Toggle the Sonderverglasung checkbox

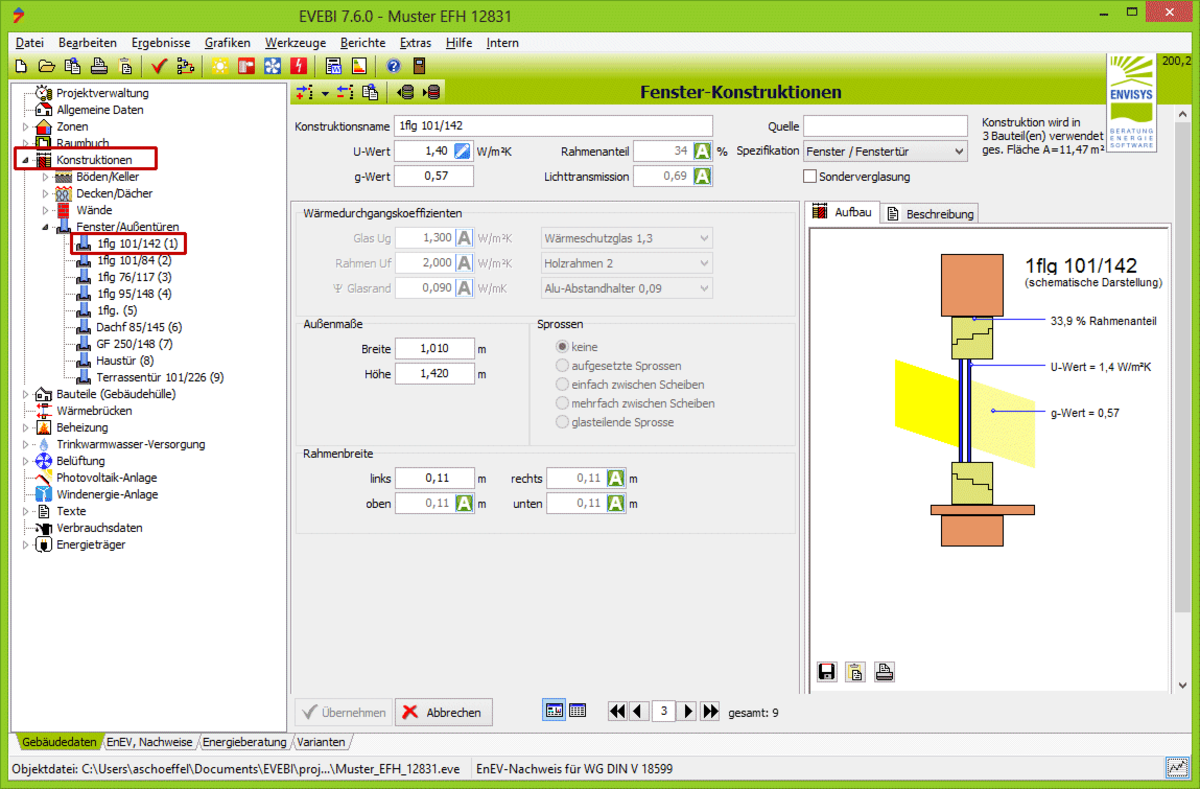811,177
